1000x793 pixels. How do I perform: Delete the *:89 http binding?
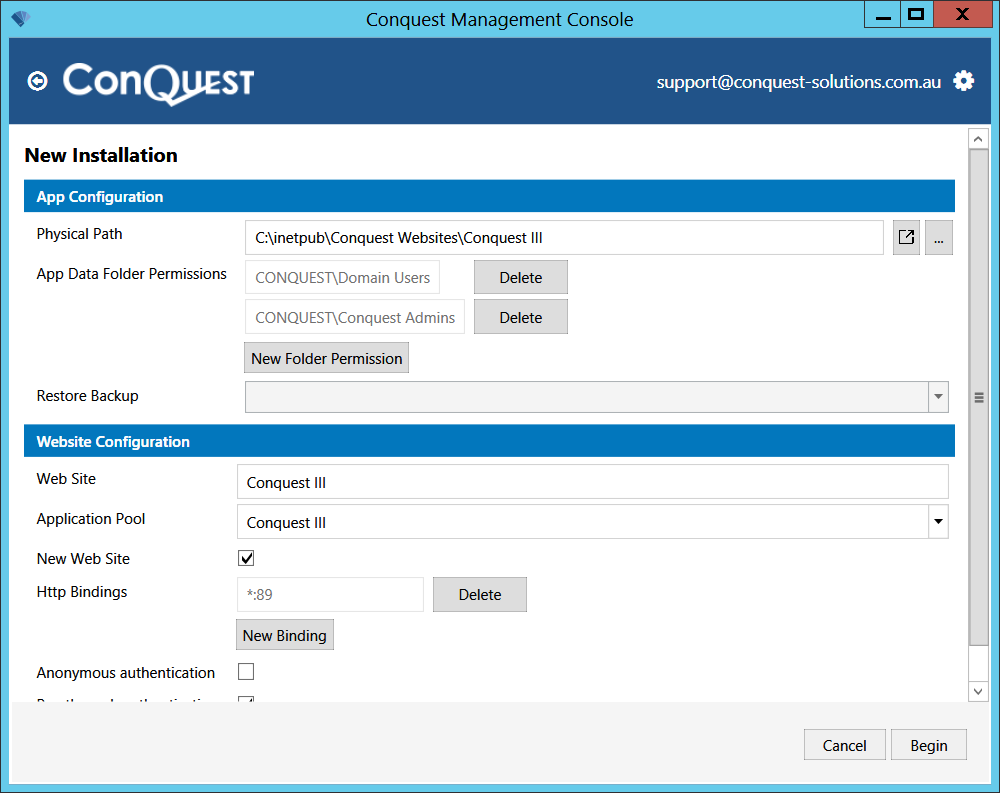(x=480, y=595)
